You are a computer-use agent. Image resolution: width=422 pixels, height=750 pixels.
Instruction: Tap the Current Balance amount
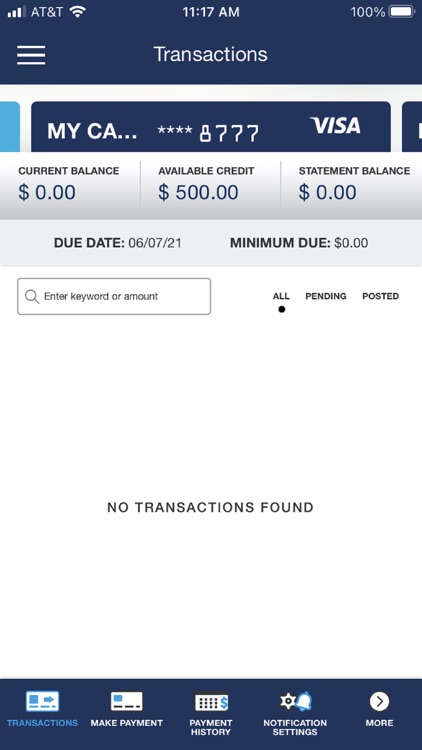coord(47,192)
